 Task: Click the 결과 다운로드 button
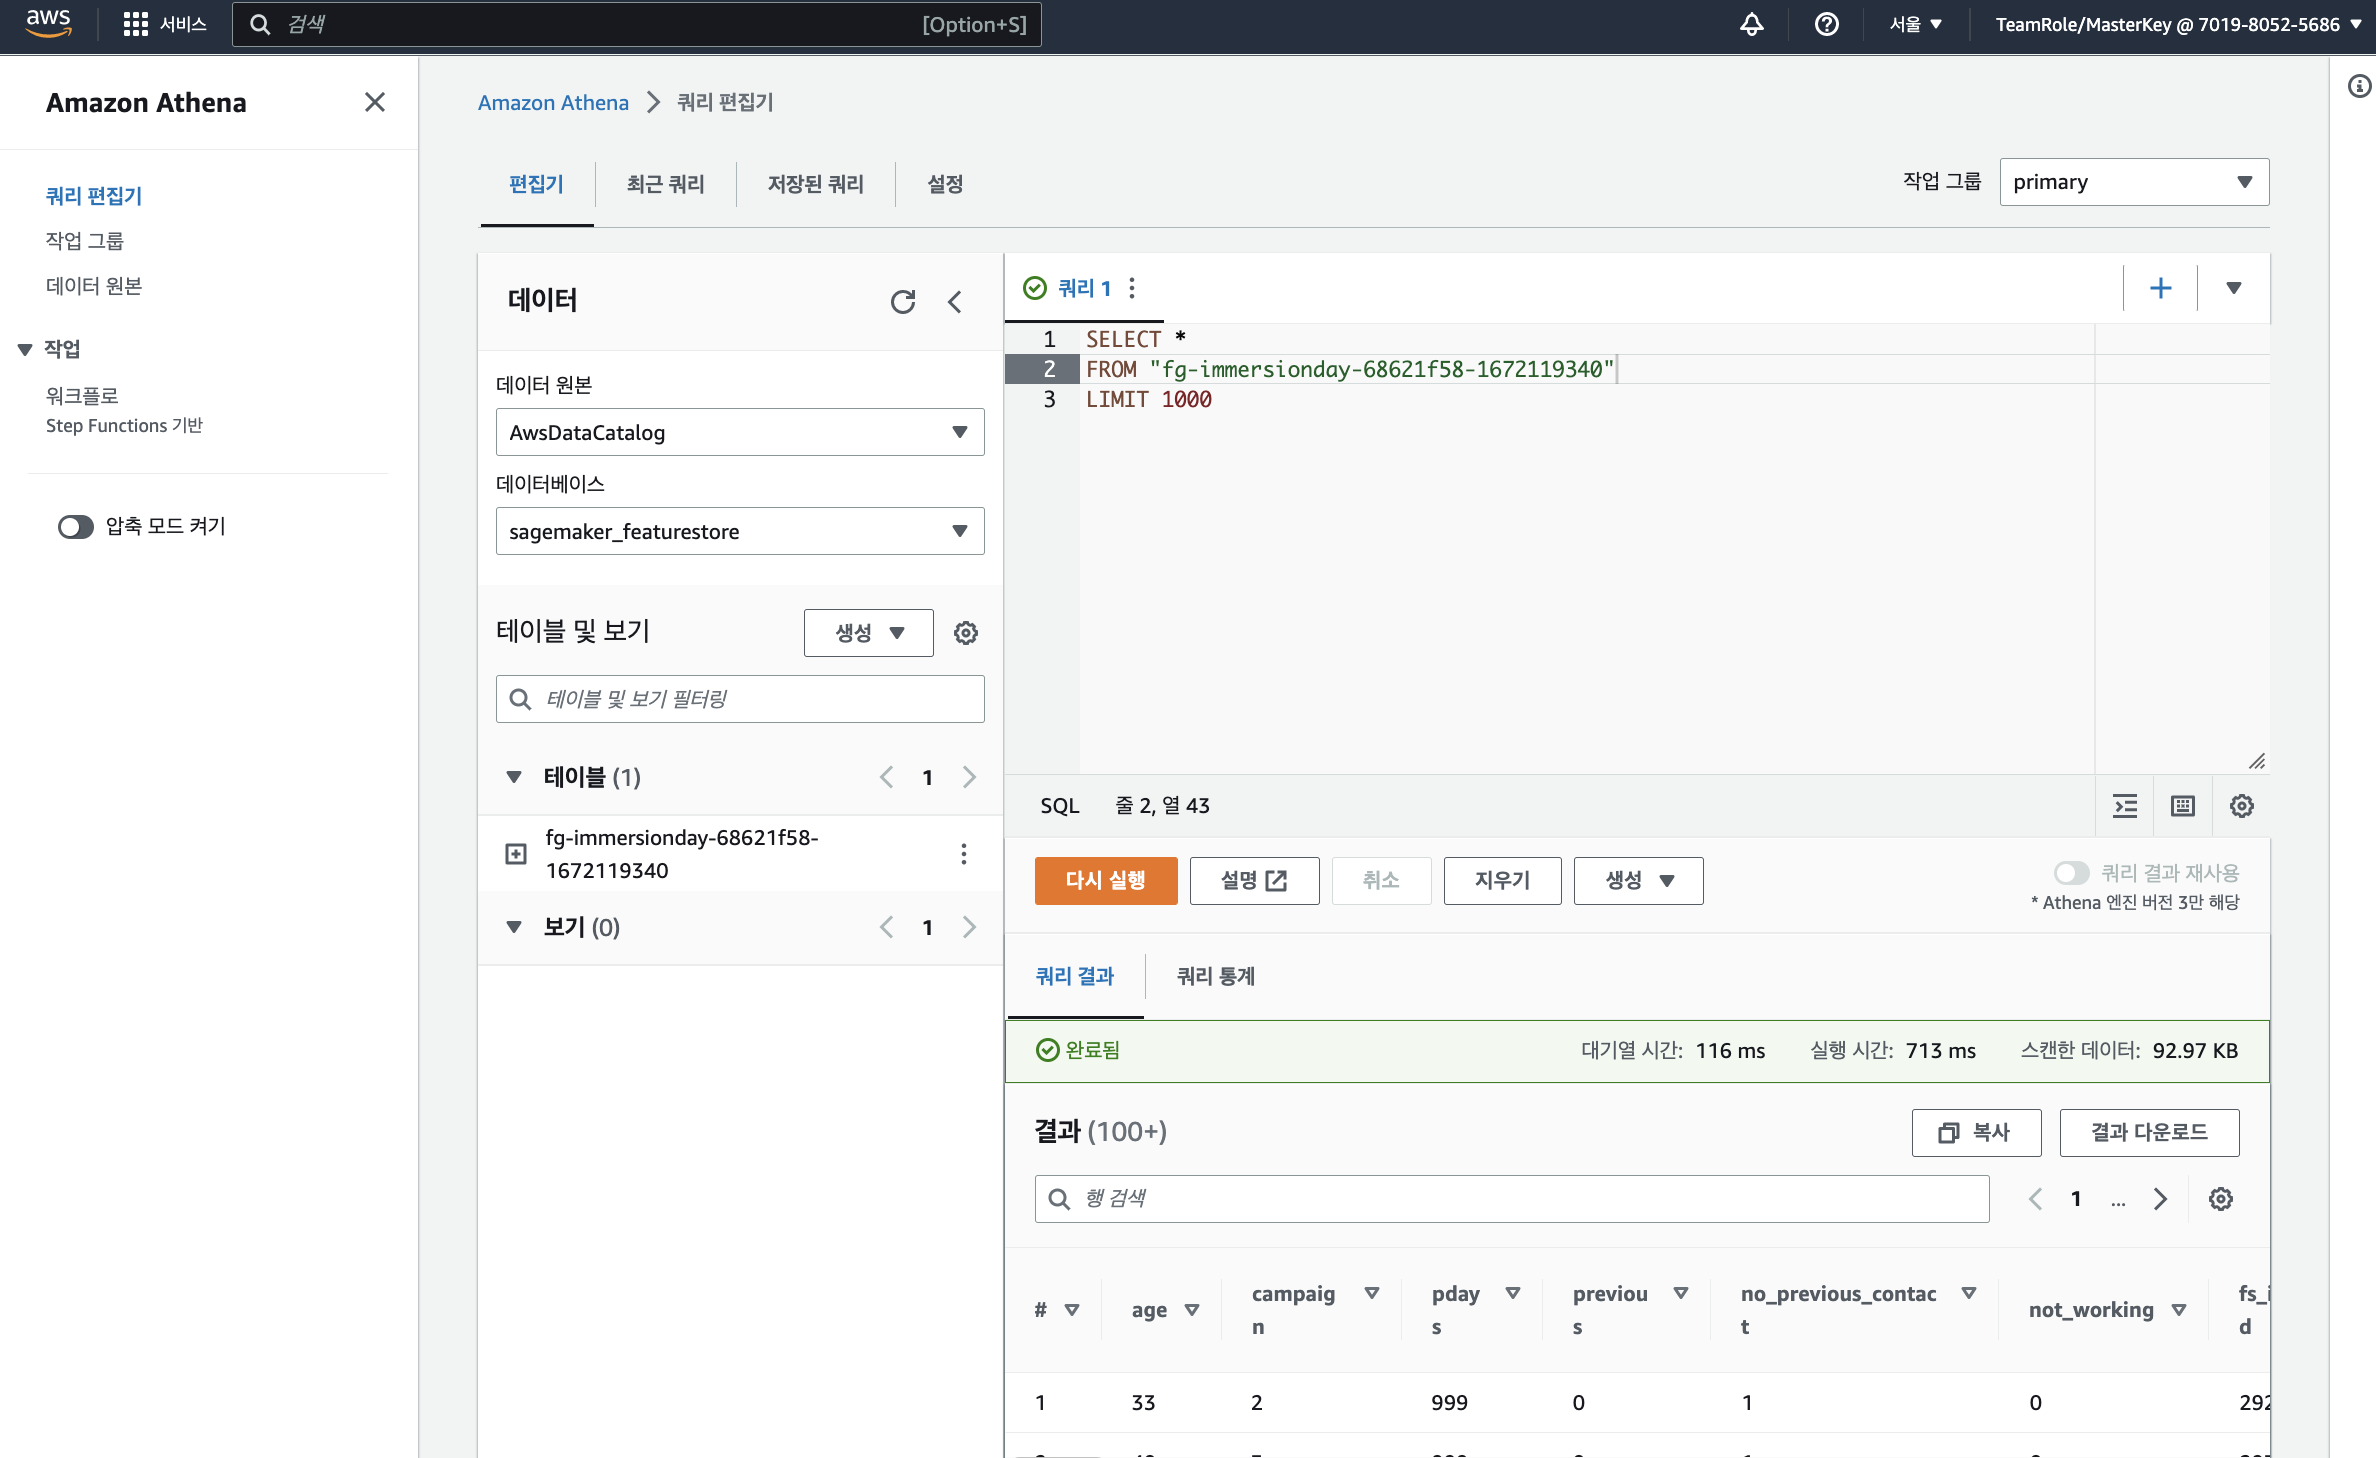click(2148, 1132)
